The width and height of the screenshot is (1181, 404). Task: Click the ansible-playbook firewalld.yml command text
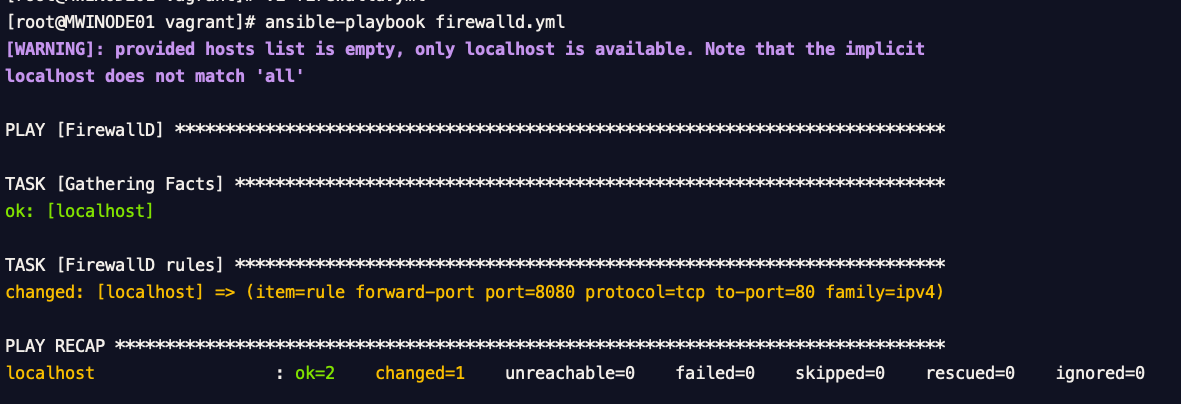(415, 23)
